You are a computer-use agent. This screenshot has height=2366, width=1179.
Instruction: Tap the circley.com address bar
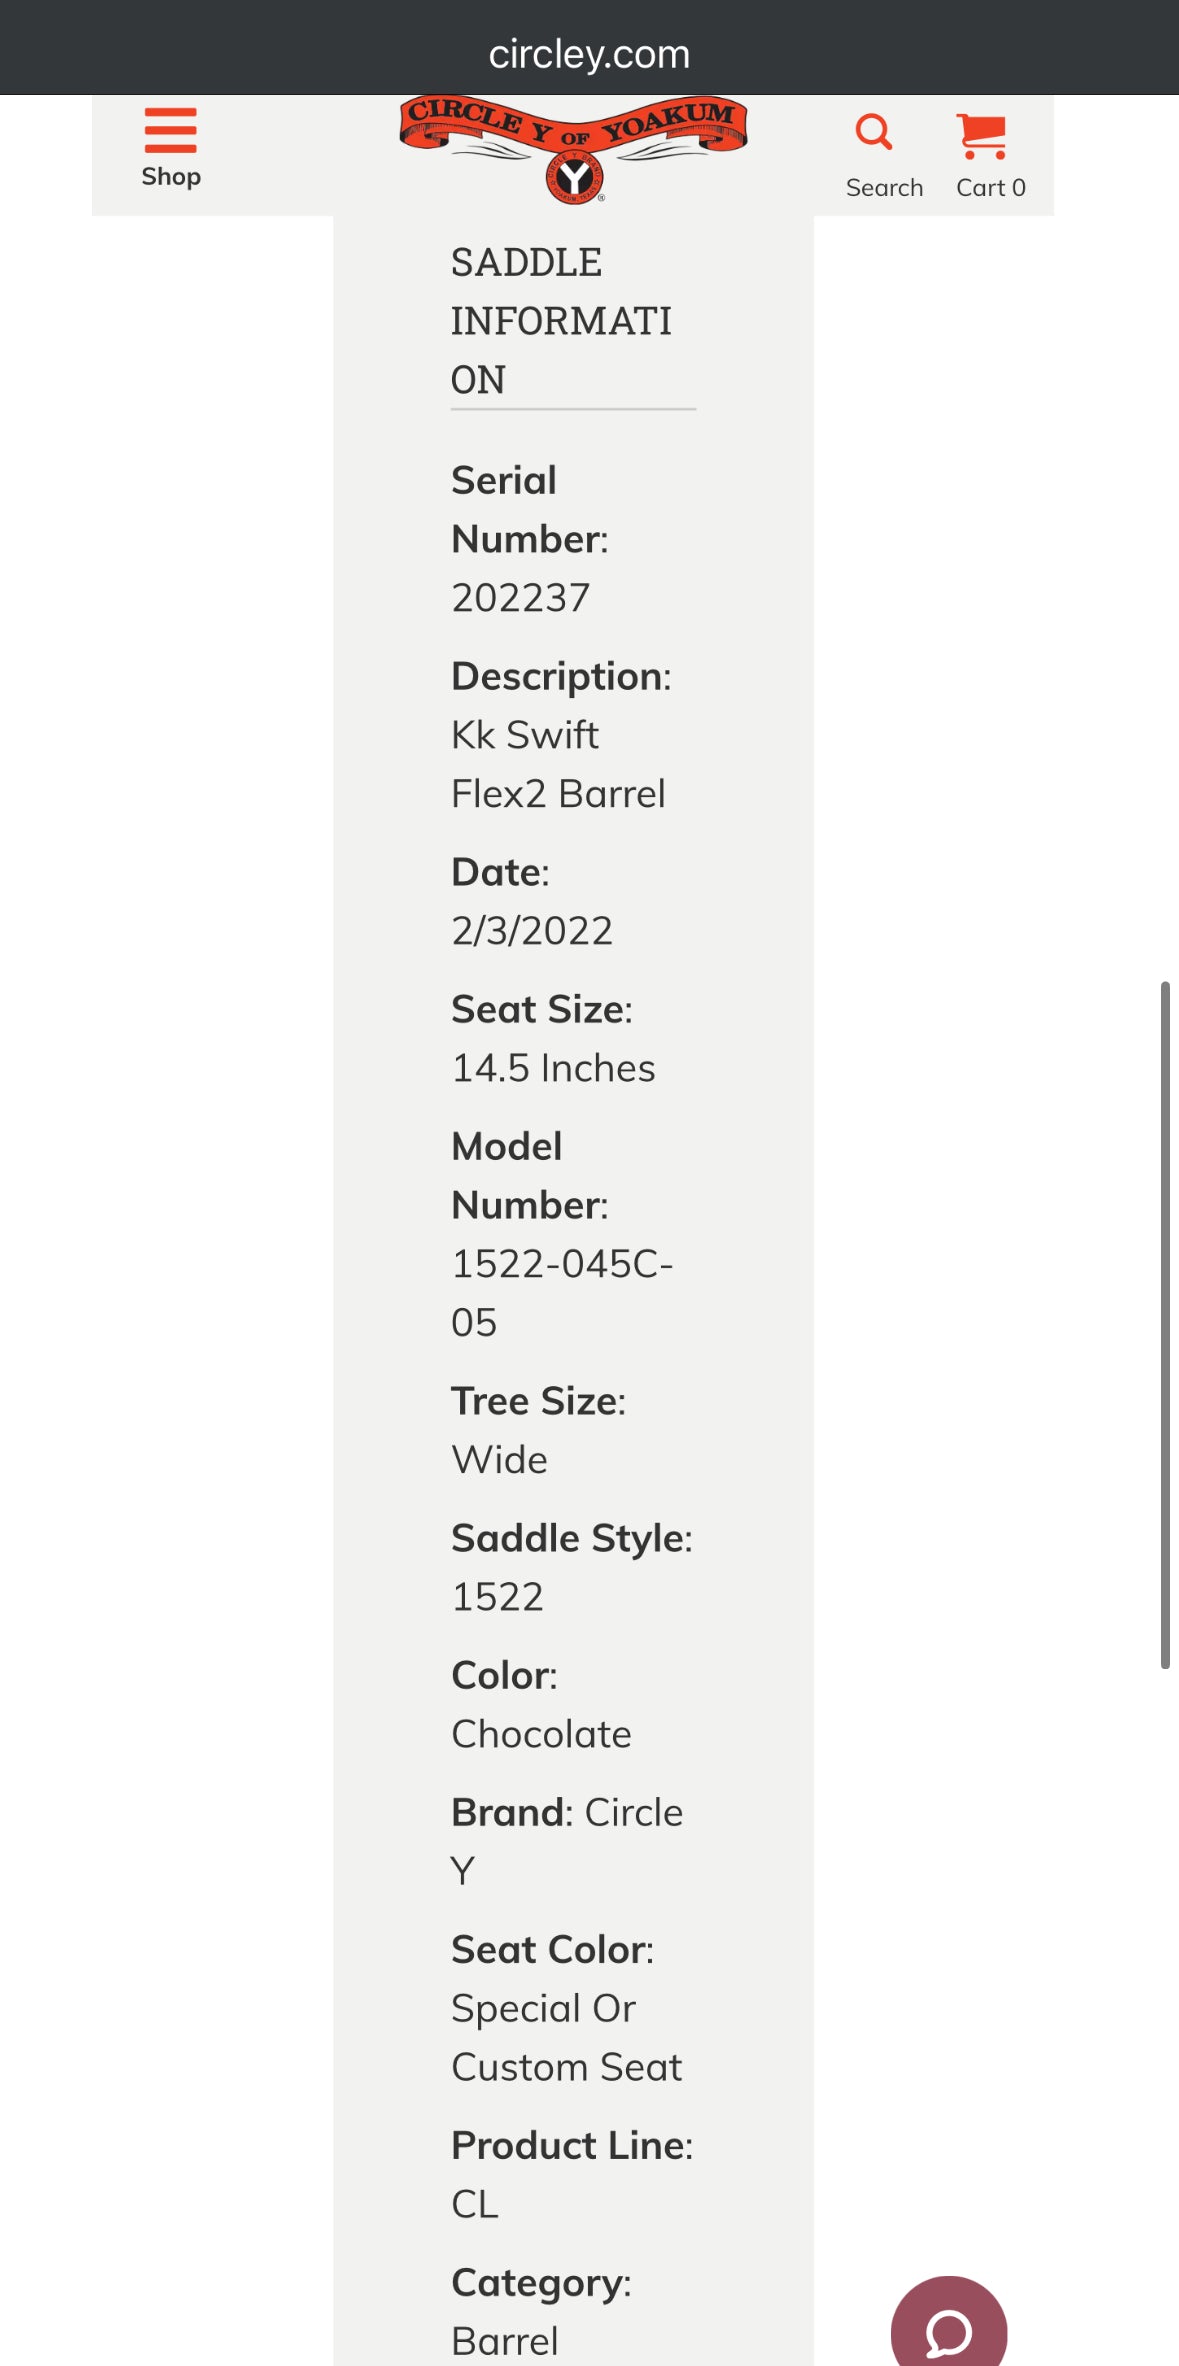point(589,54)
